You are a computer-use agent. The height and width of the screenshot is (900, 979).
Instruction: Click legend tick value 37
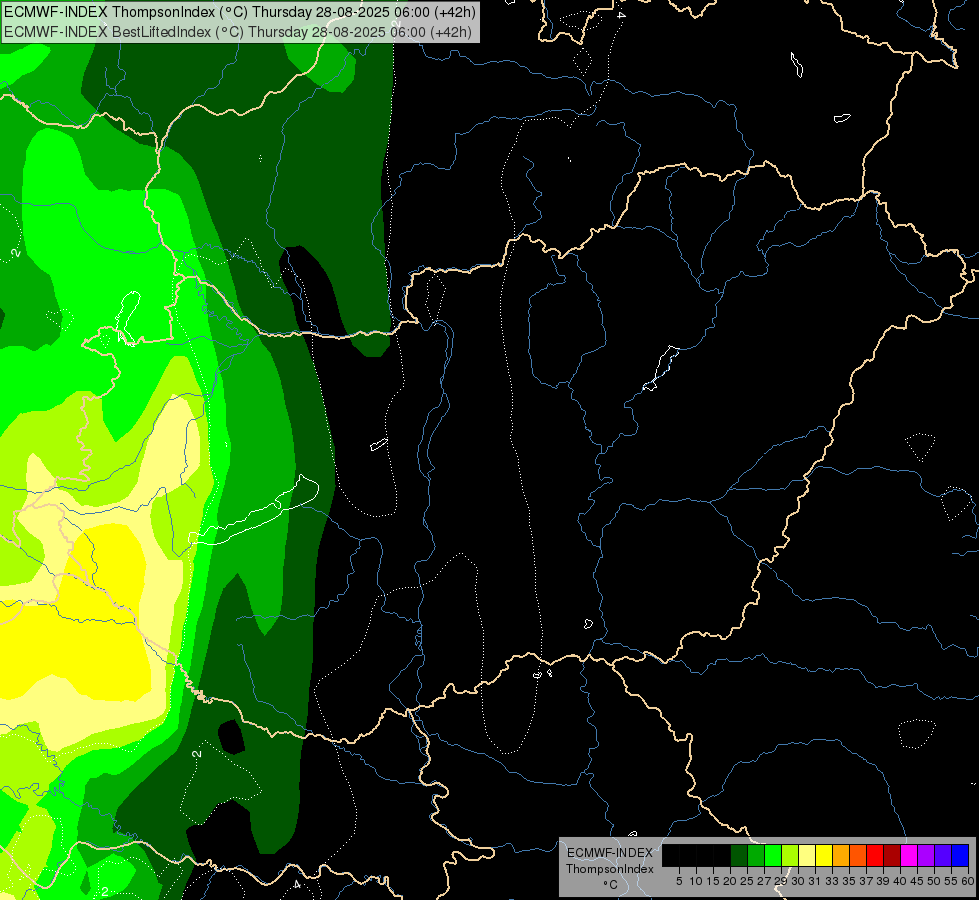(867, 881)
